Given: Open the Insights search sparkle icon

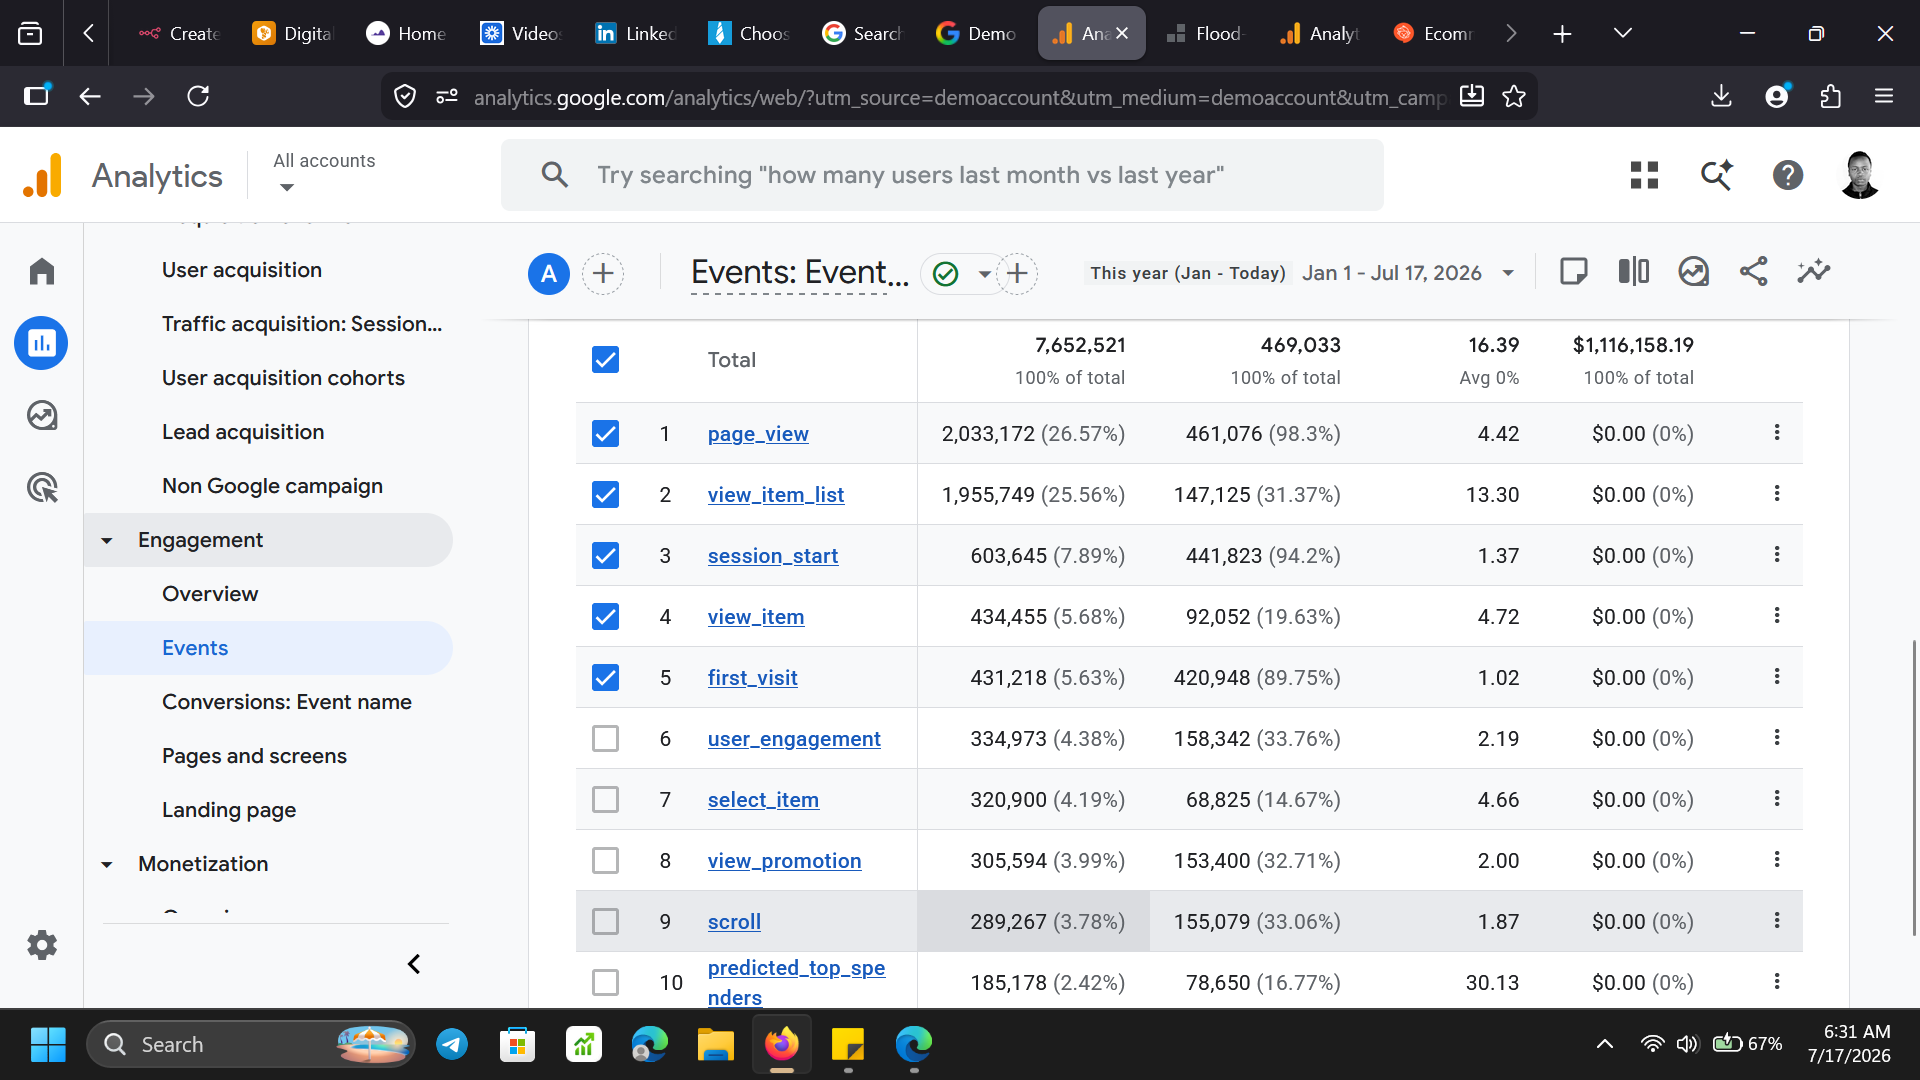Looking at the screenshot, I should tap(1717, 175).
